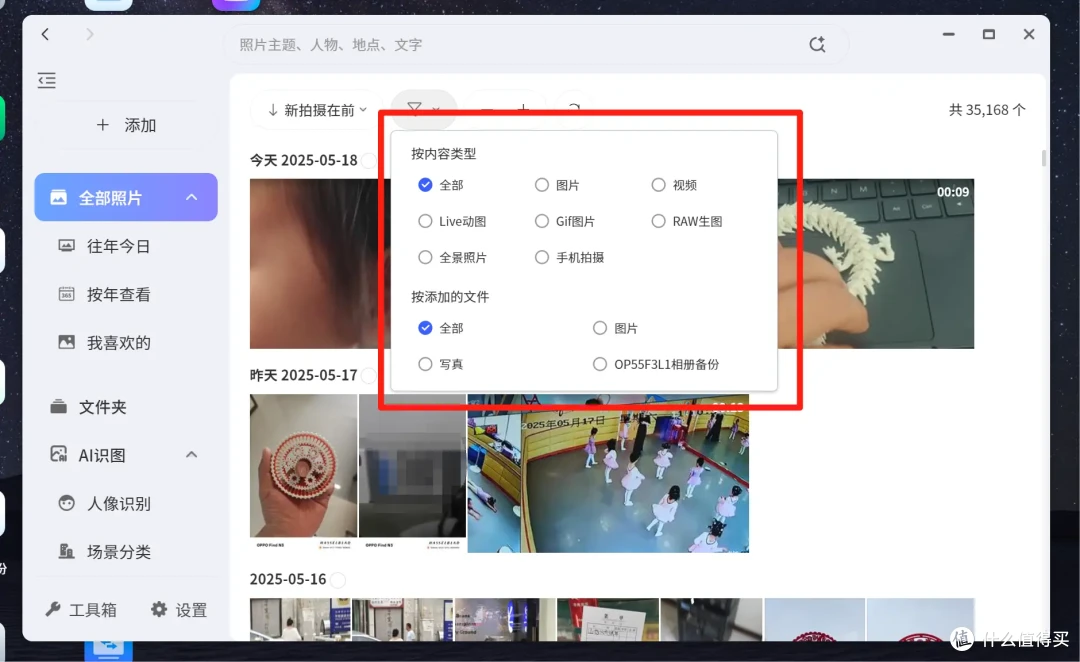Open the dragon toy video thumbnail 00:09

(x=875, y=264)
